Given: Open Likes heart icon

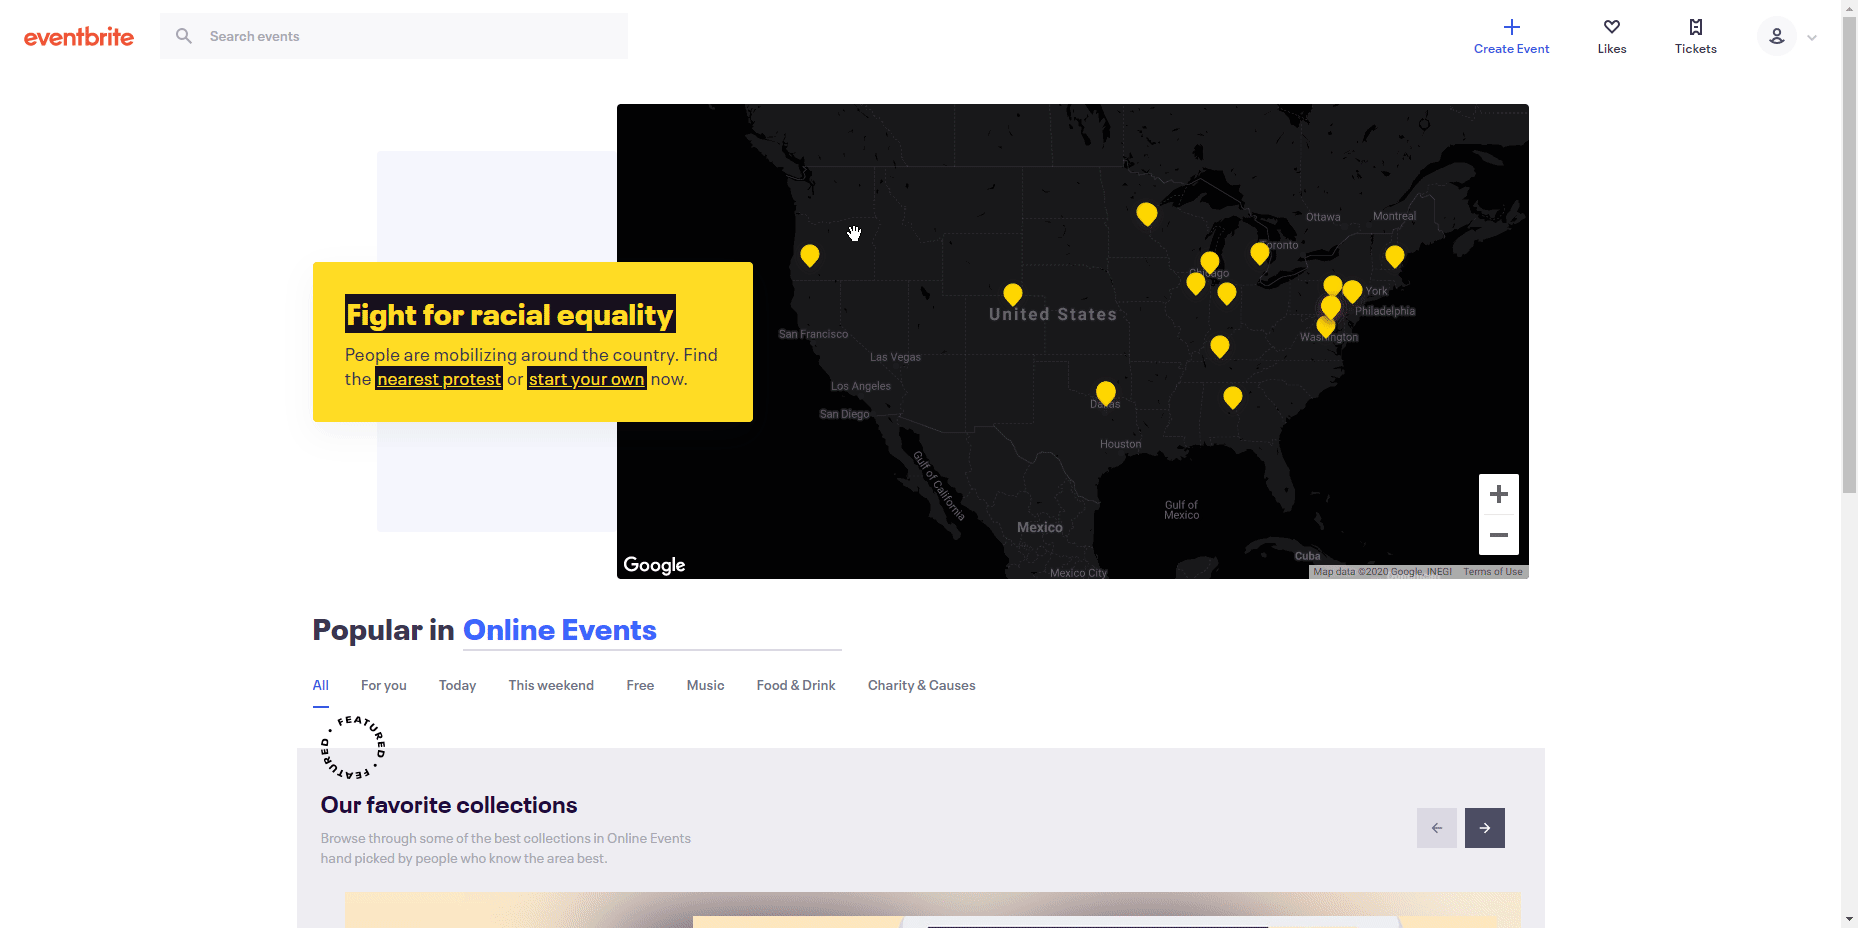Looking at the screenshot, I should (1611, 27).
